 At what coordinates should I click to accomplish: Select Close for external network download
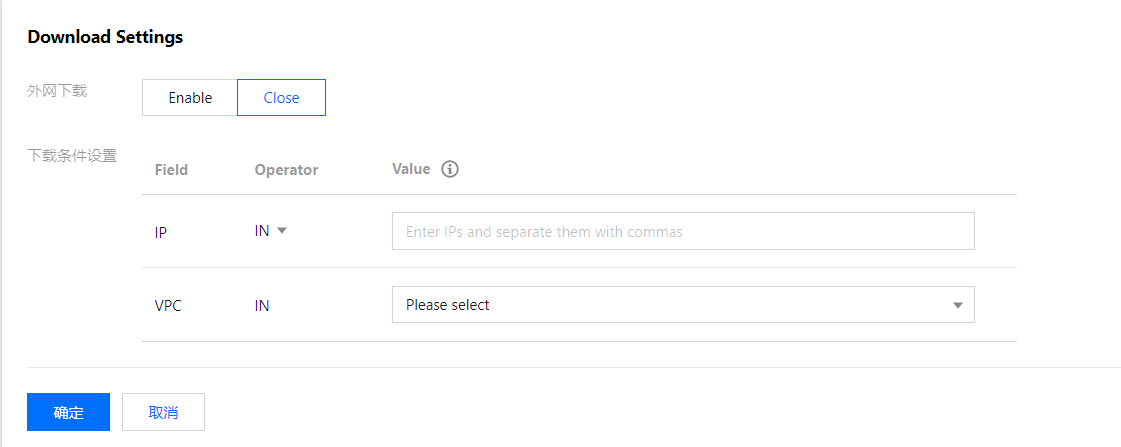pyautogui.click(x=281, y=98)
